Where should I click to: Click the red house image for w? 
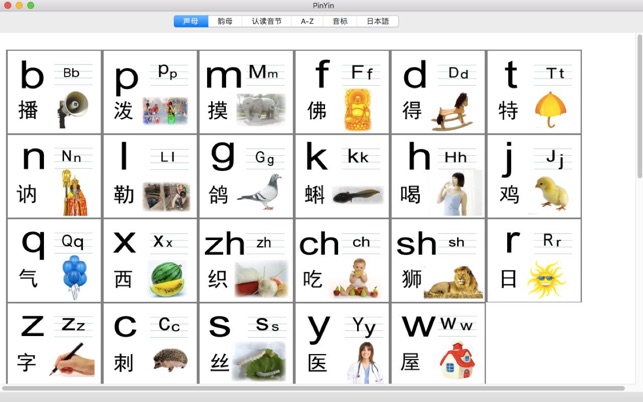tap(457, 361)
